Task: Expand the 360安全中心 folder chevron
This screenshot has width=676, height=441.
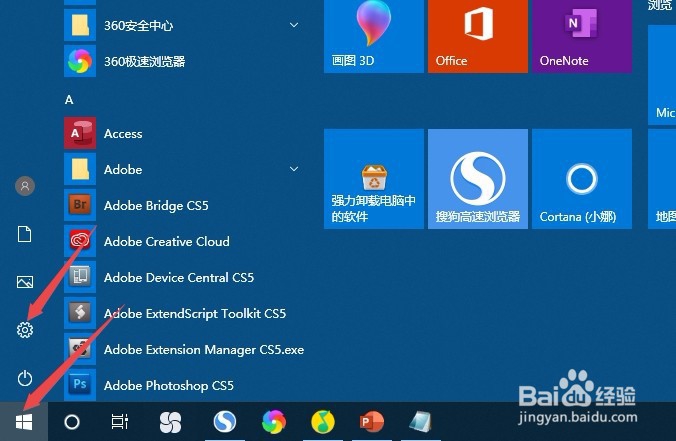Action: click(x=294, y=25)
